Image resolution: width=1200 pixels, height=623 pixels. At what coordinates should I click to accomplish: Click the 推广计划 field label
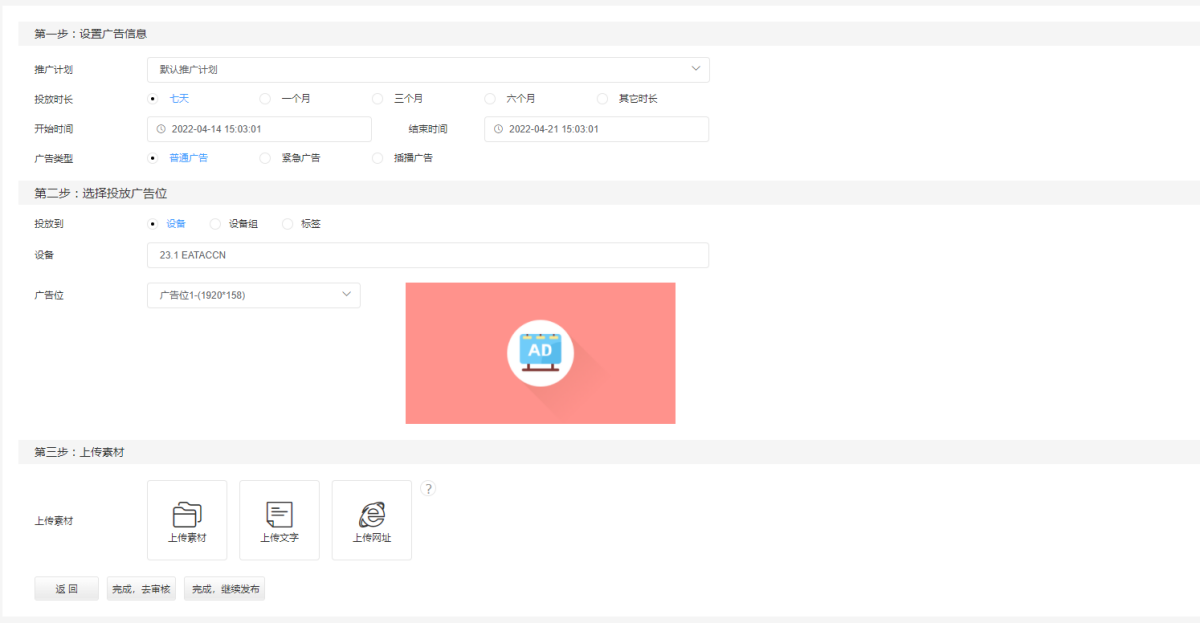point(54,70)
